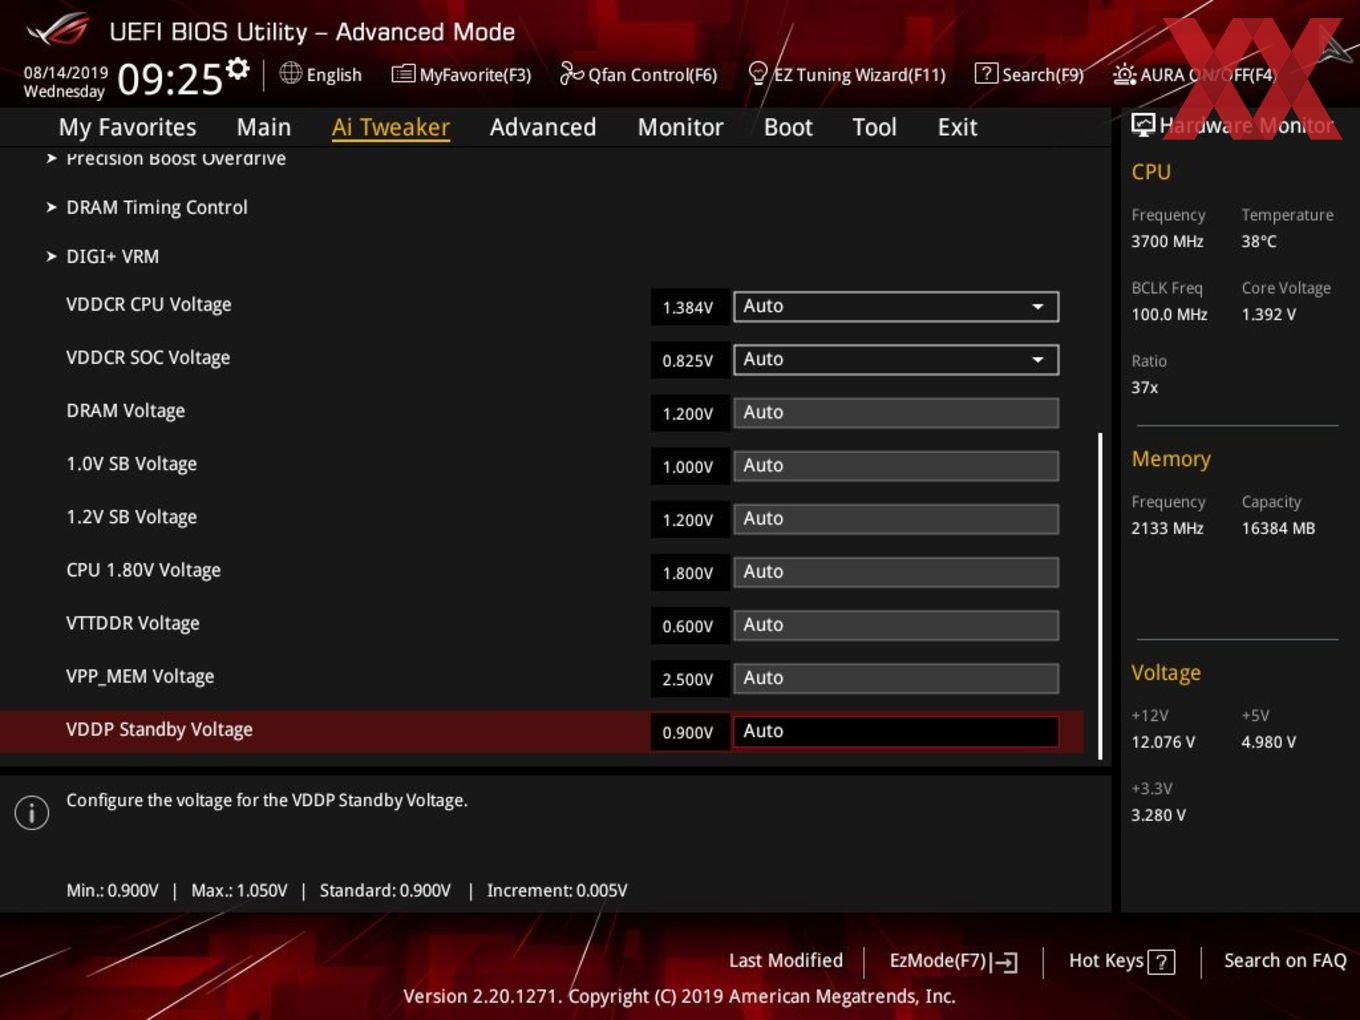Image resolution: width=1360 pixels, height=1020 pixels.
Task: Switch to the Main tab
Action: tap(264, 127)
